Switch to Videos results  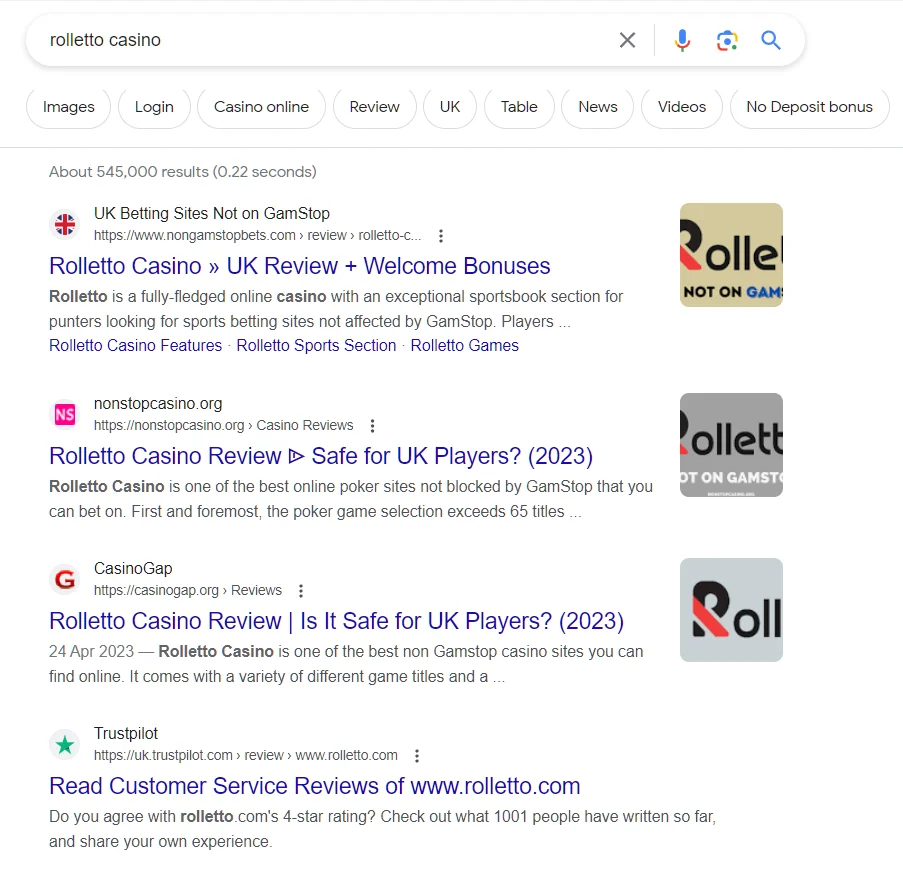[x=682, y=107]
